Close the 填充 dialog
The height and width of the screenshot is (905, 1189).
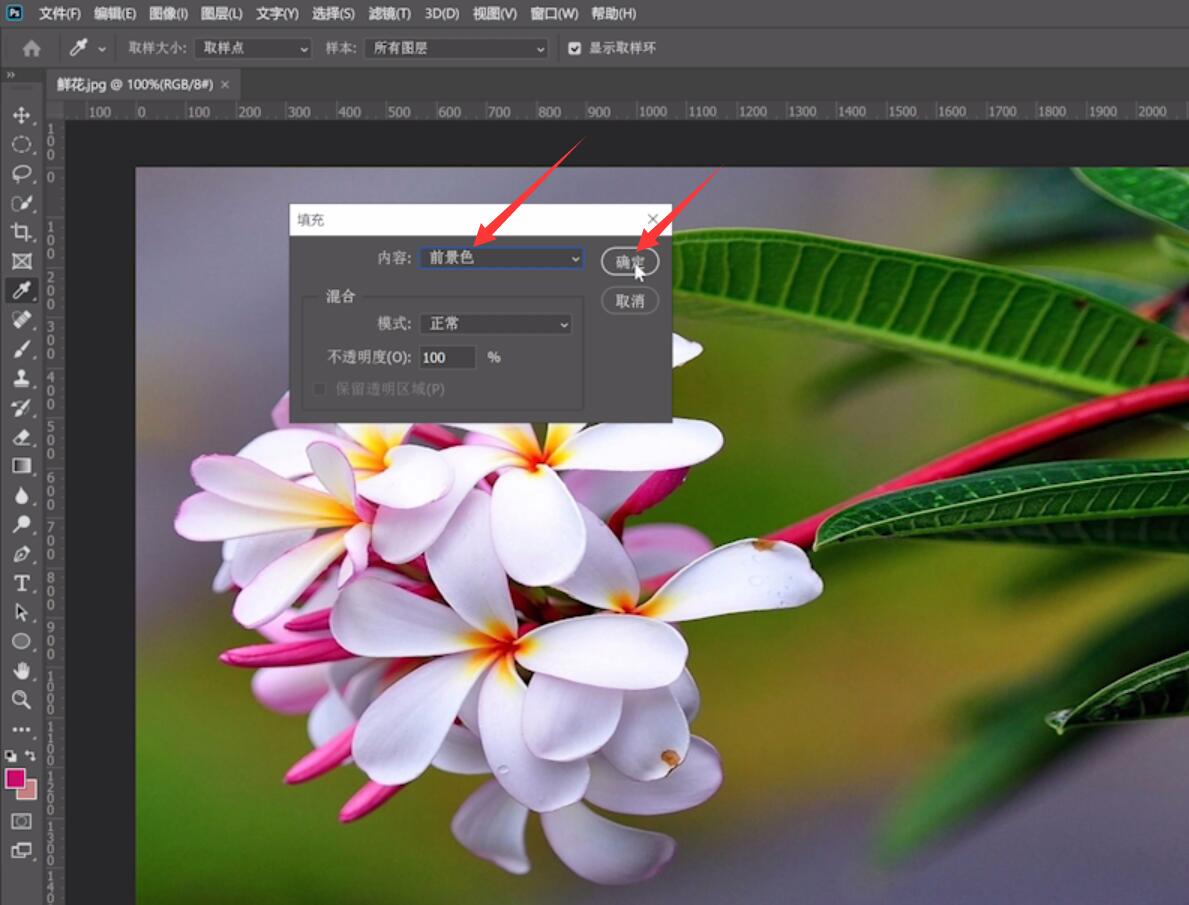(653, 218)
